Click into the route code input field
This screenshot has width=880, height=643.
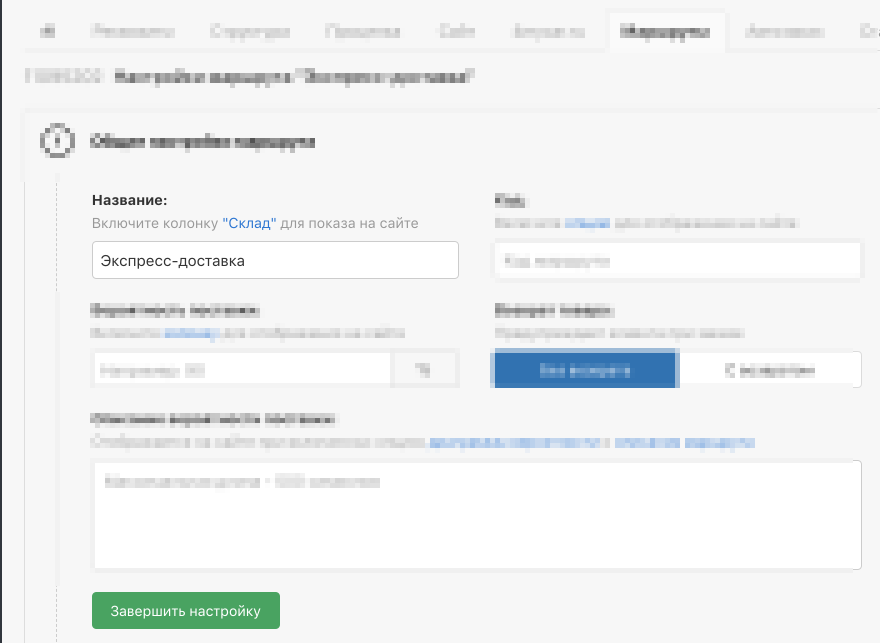point(677,261)
